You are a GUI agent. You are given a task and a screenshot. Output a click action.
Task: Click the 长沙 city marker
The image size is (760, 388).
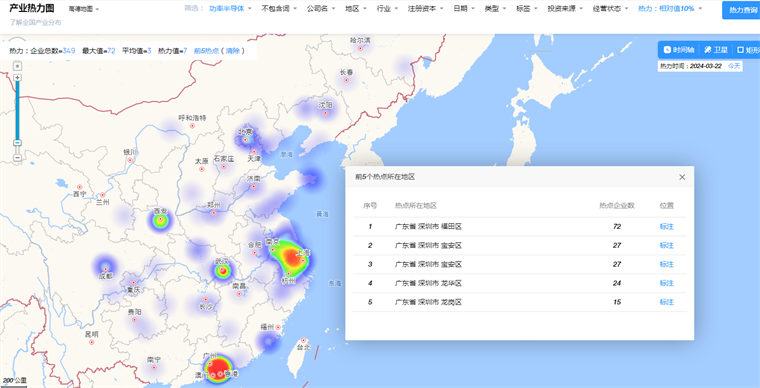(x=206, y=299)
